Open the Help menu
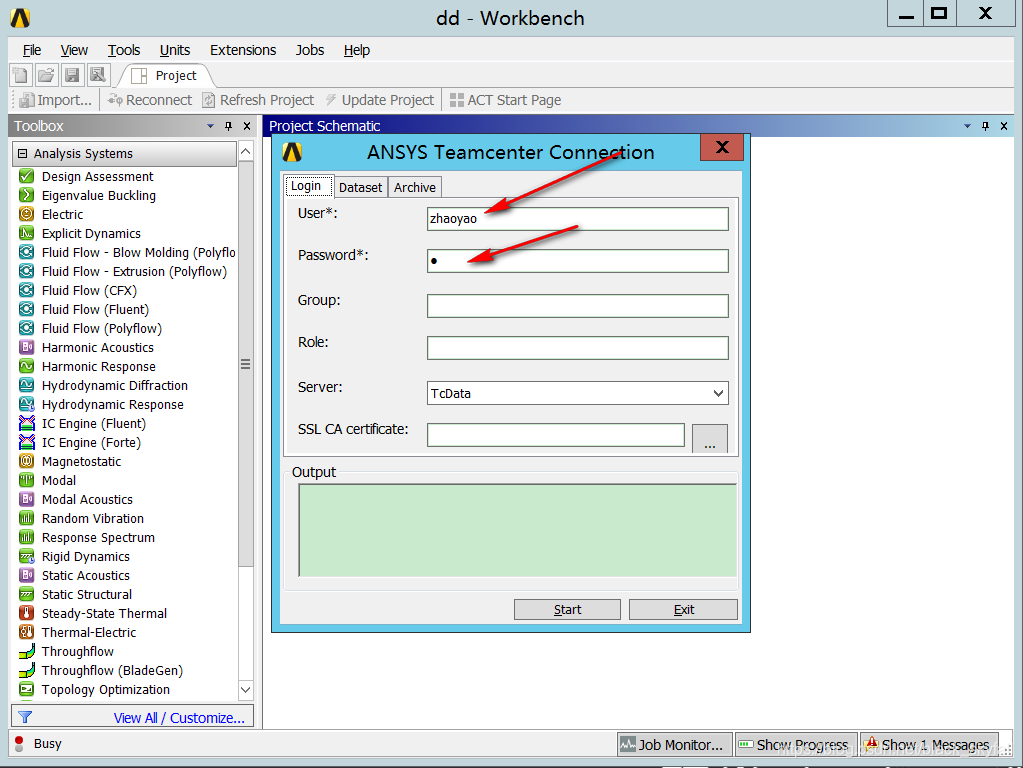The height and width of the screenshot is (768, 1023). click(x=357, y=50)
